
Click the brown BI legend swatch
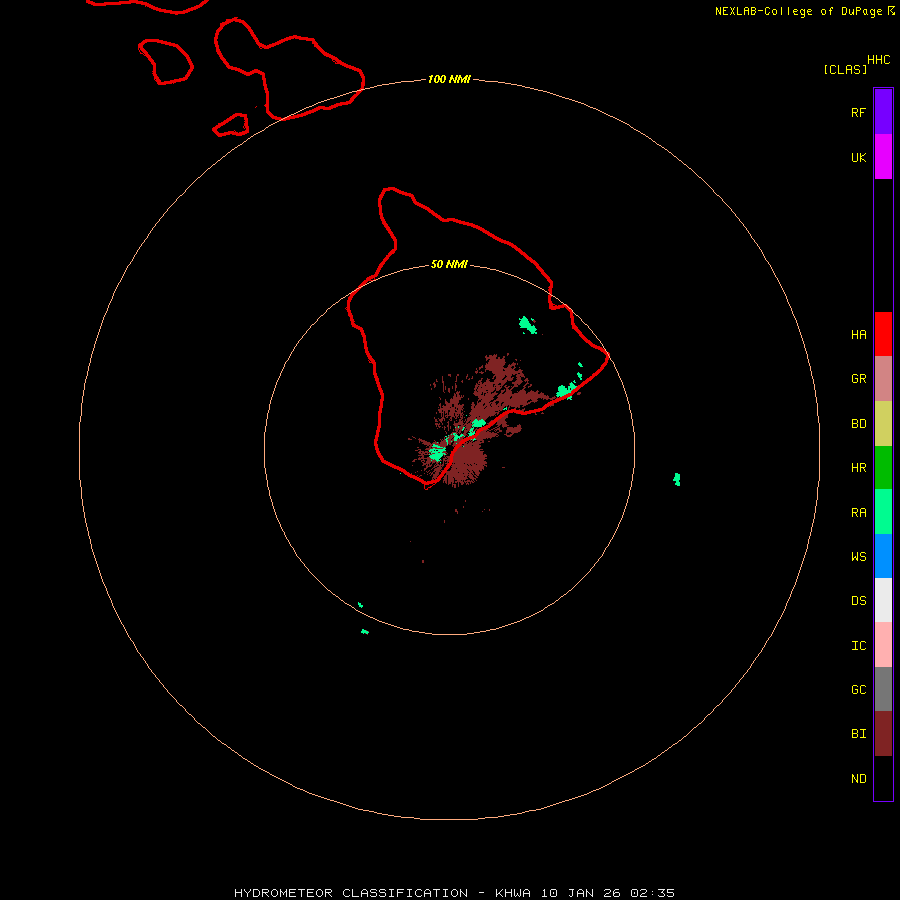[x=883, y=734]
